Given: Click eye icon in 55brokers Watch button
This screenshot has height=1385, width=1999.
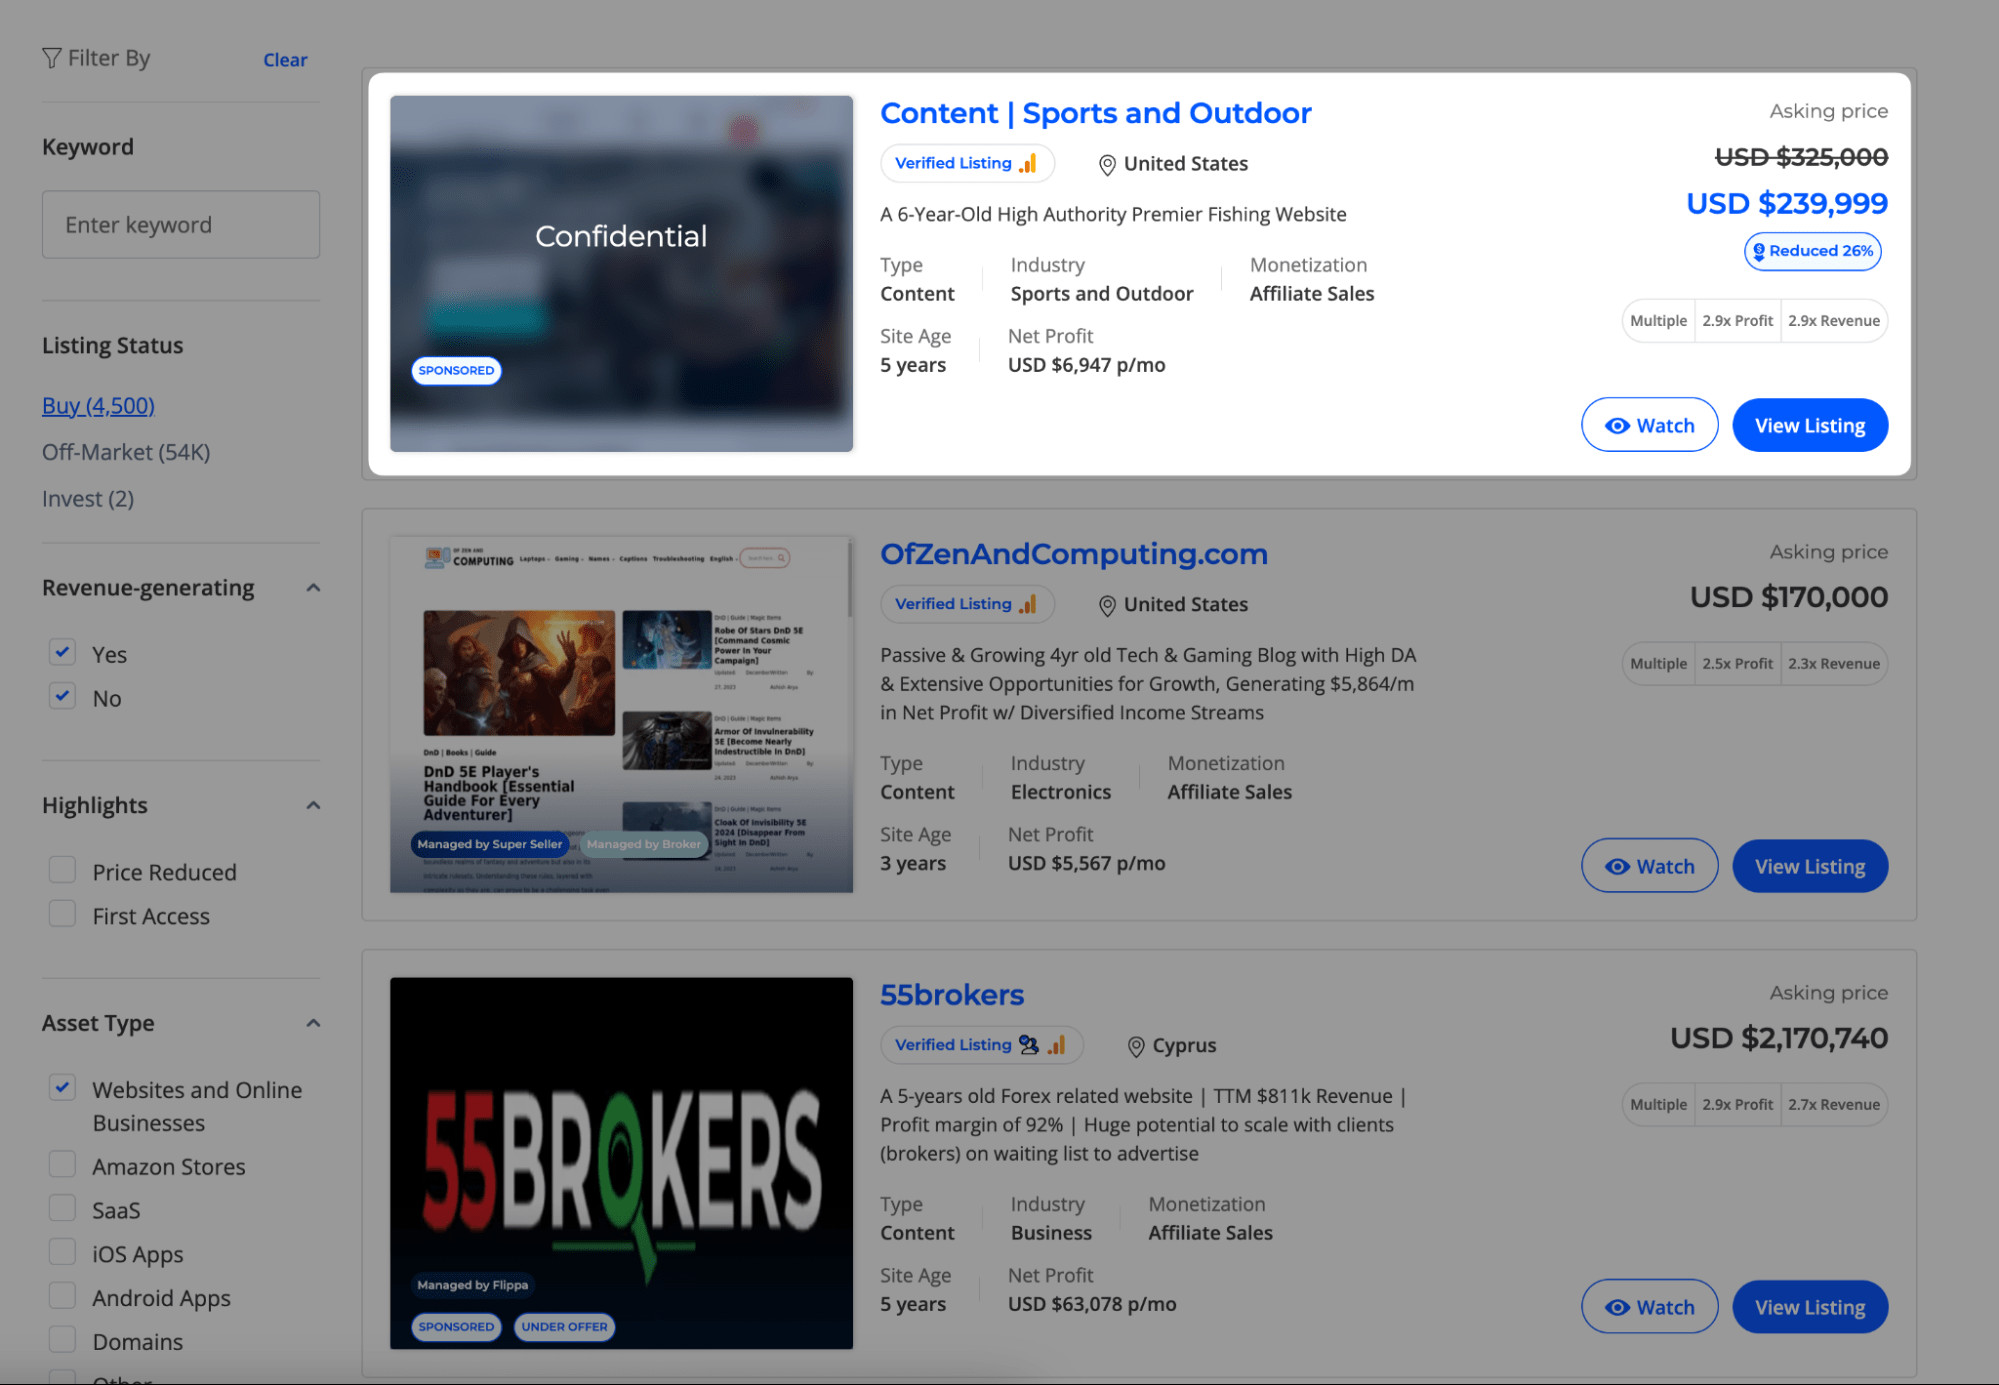Looking at the screenshot, I should click(1617, 1308).
